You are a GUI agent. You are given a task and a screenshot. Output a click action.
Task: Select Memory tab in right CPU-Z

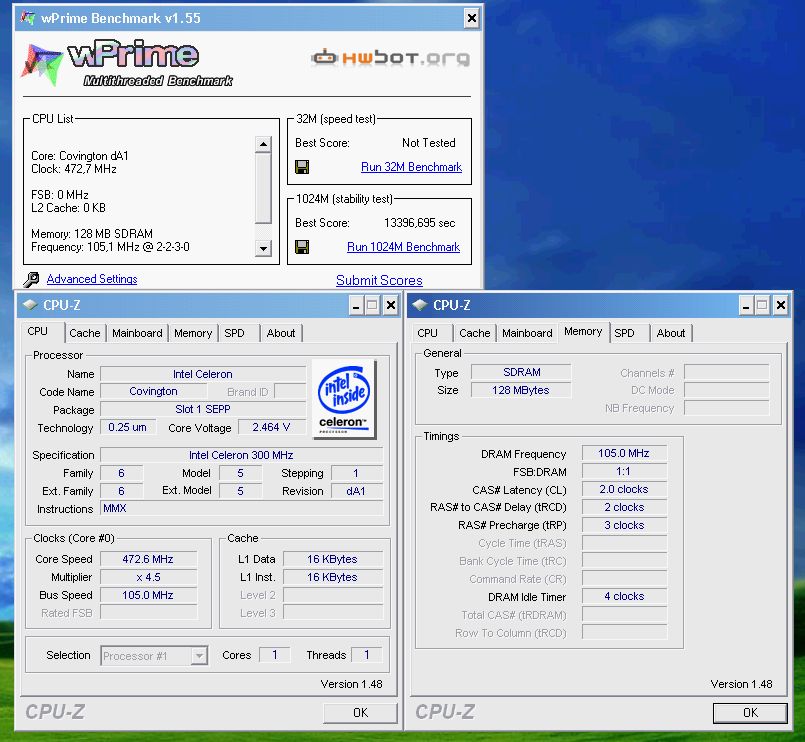(x=583, y=332)
